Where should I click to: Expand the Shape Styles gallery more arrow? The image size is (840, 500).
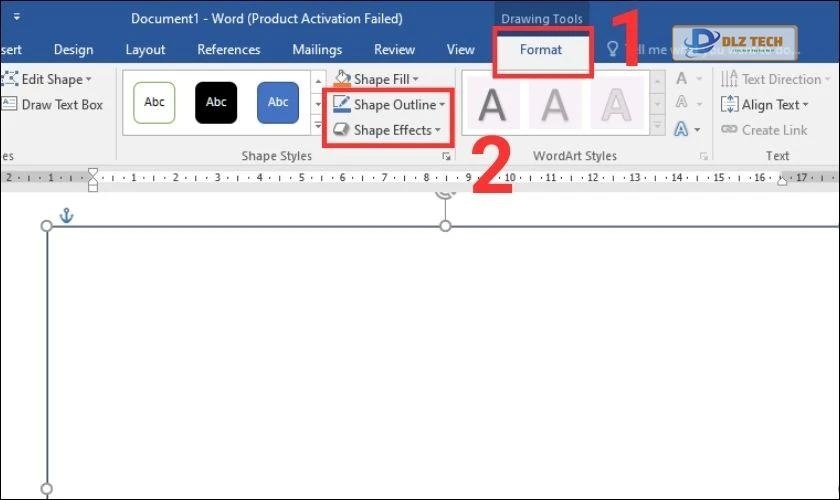(319, 128)
